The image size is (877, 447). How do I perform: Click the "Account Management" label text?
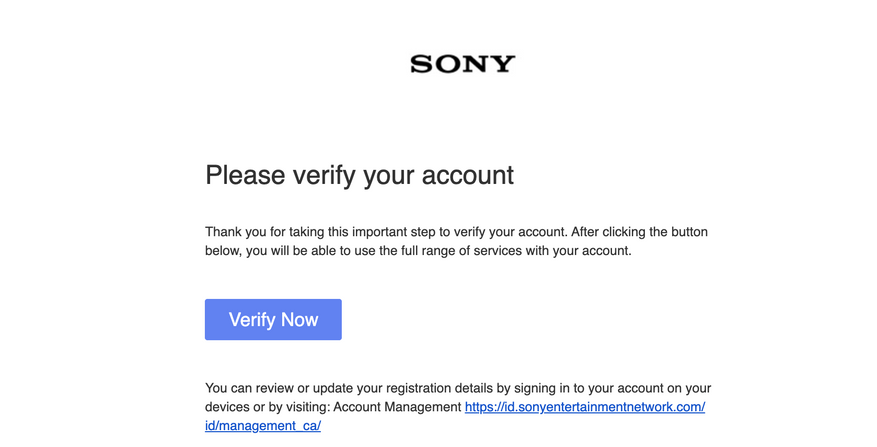pyautogui.click(x=397, y=407)
